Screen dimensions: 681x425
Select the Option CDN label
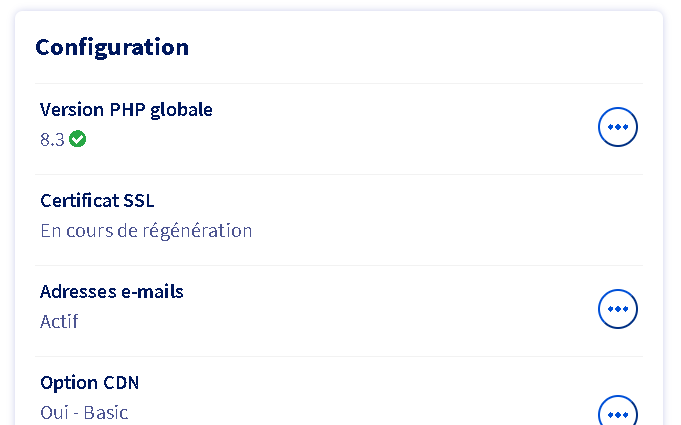coord(90,382)
